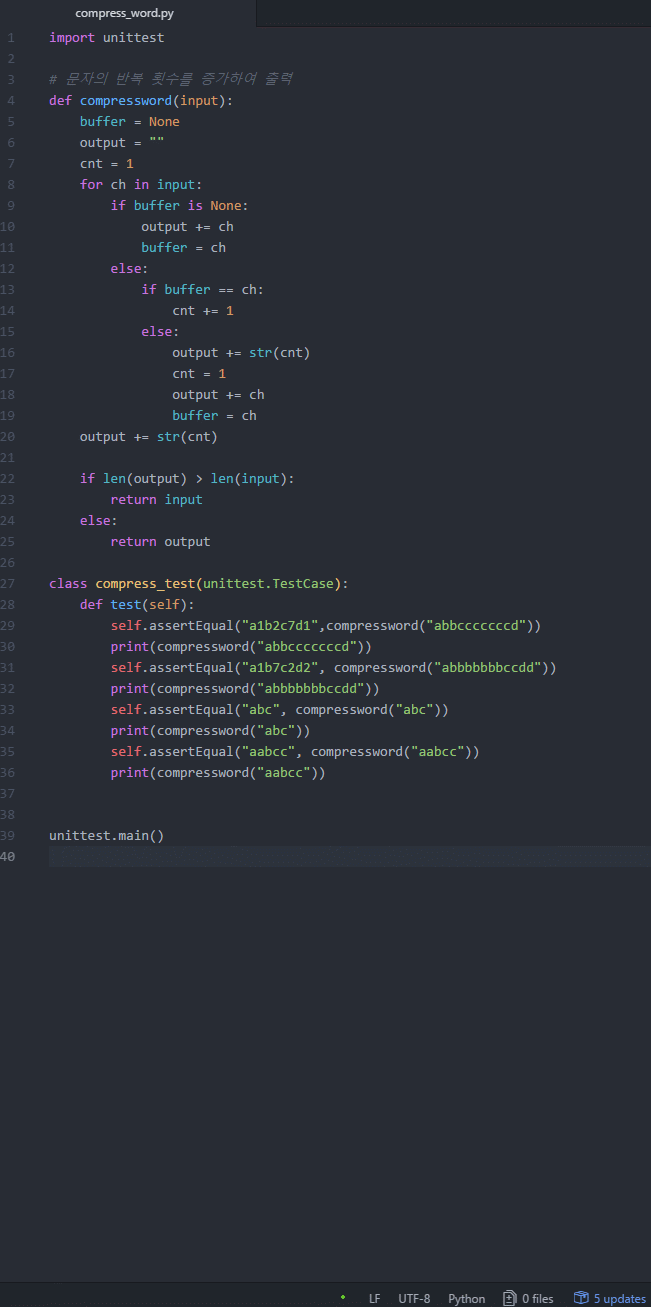This screenshot has height=1307, width=651.
Task: Click the 'output = ""' assignment
Action: coord(122,143)
